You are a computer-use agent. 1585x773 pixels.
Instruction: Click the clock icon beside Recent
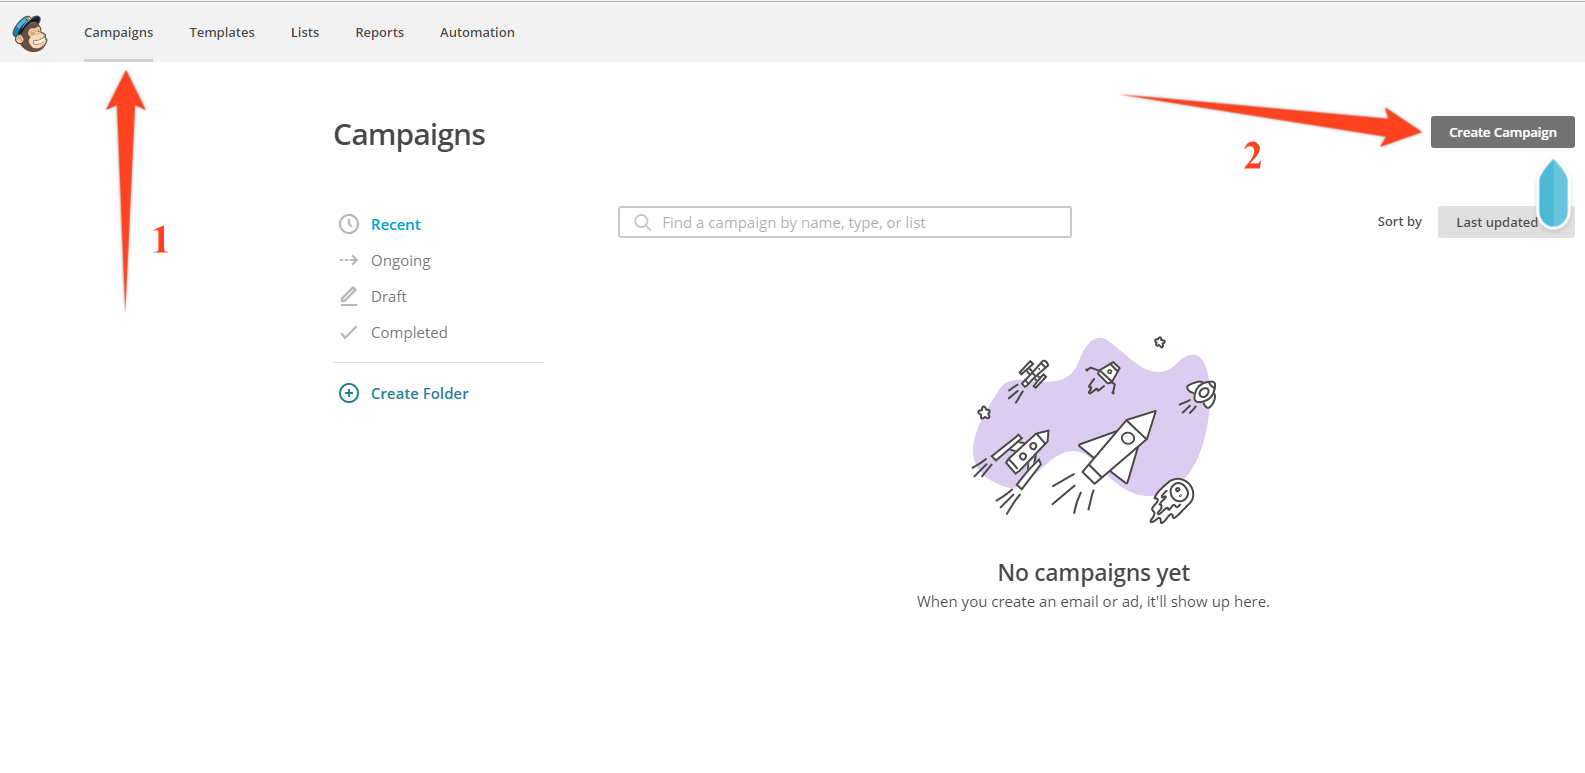pyautogui.click(x=349, y=224)
